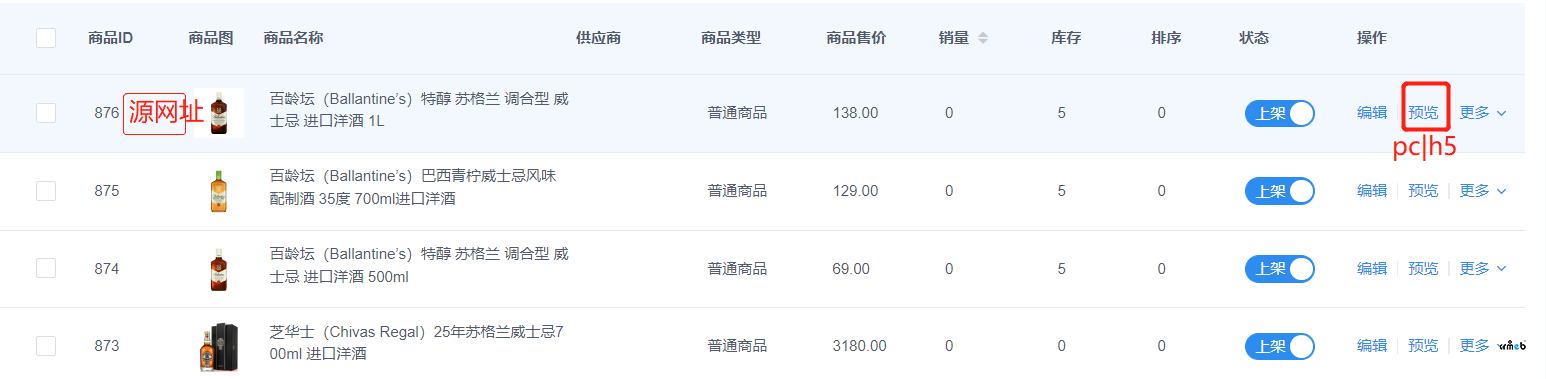Open Chivas Regal thumbnail for item 873
Image resolution: width=1546 pixels, height=379 pixels.
218,347
